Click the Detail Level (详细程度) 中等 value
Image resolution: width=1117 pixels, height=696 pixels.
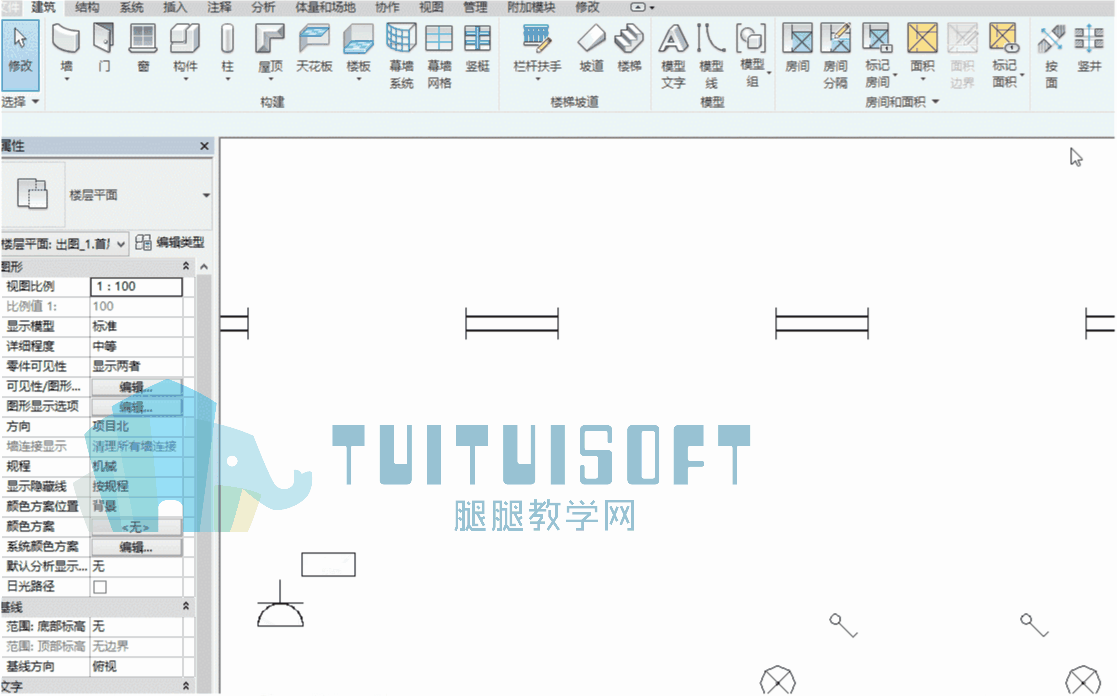(x=137, y=346)
